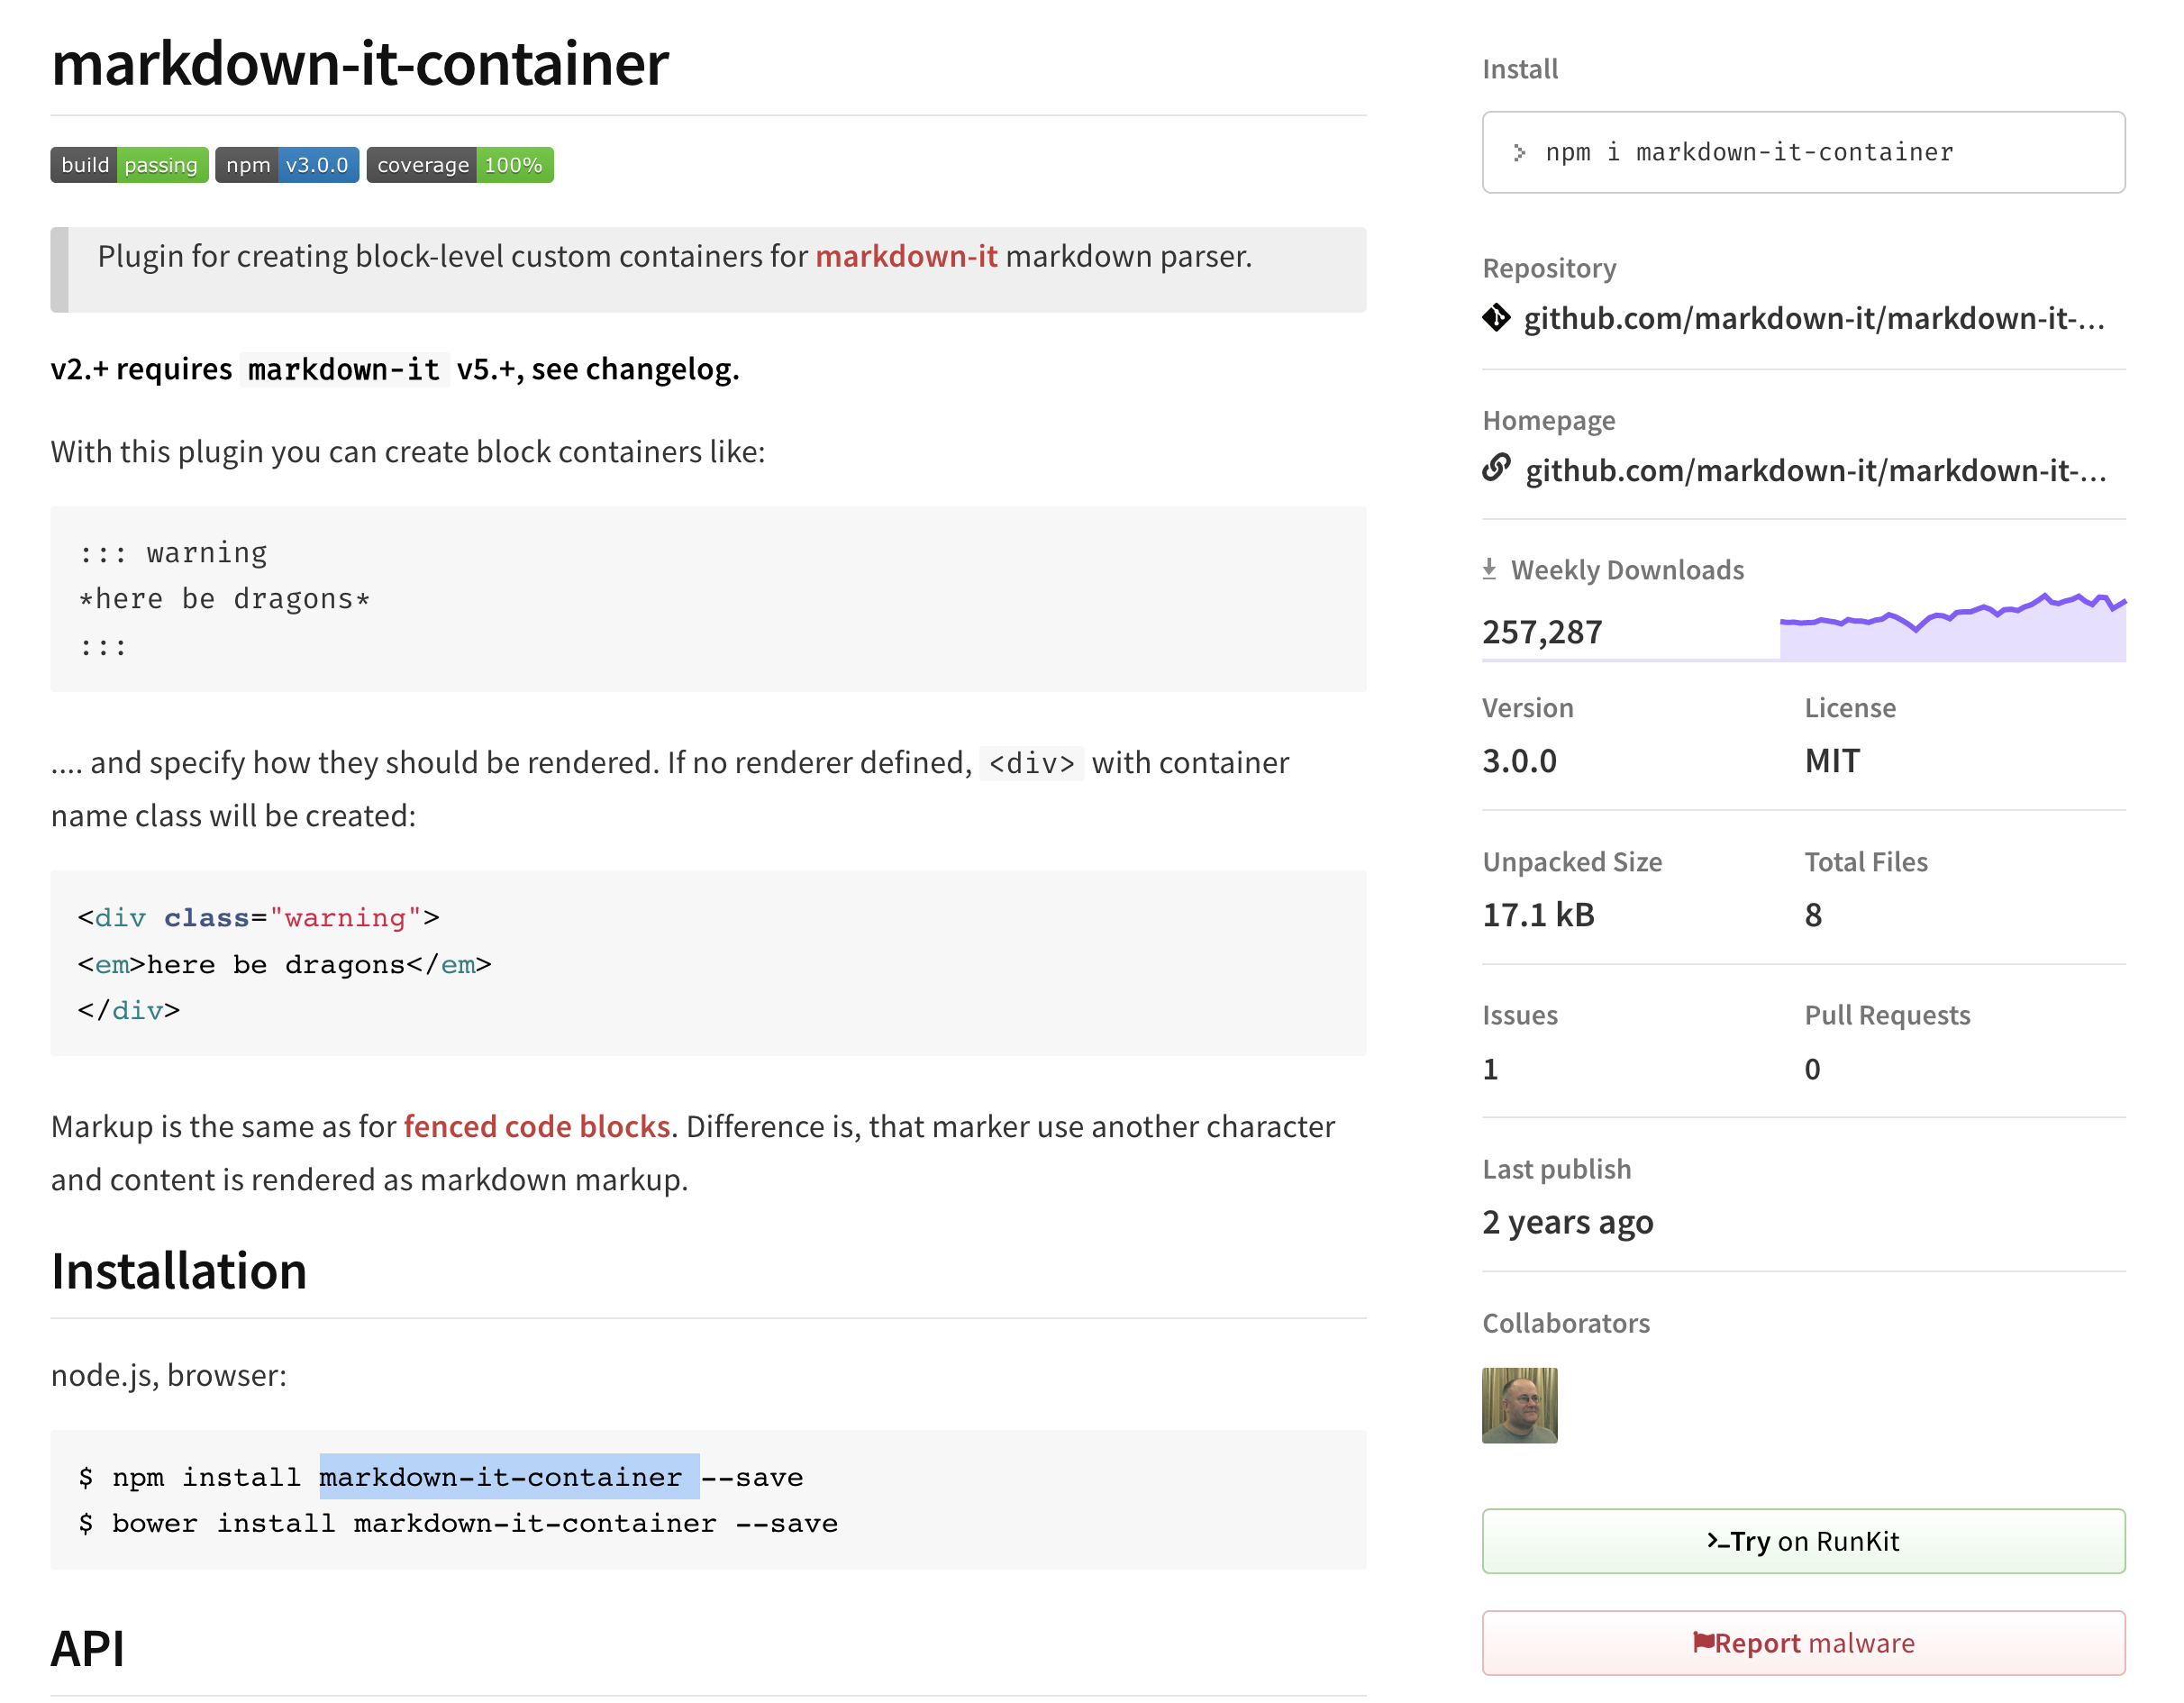Click the coverage 100% badge
The width and height of the screenshot is (2184, 1703).
(459, 165)
